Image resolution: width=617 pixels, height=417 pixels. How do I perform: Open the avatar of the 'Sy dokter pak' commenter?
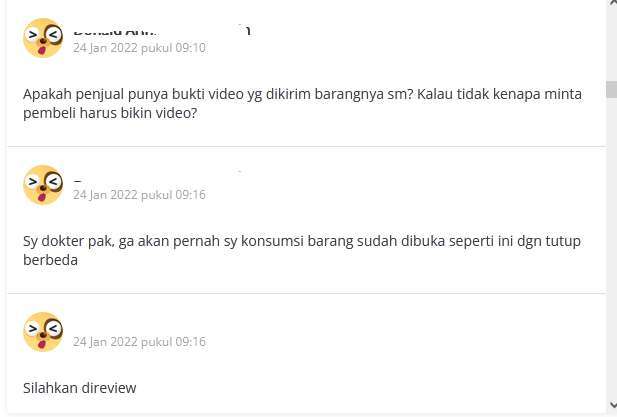click(43, 185)
